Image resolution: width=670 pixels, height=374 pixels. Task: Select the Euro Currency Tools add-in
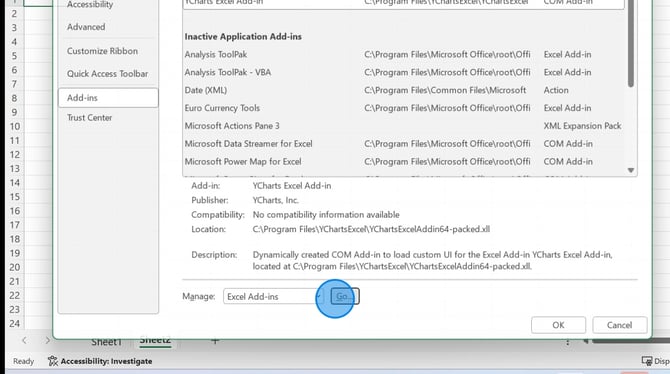point(403,108)
